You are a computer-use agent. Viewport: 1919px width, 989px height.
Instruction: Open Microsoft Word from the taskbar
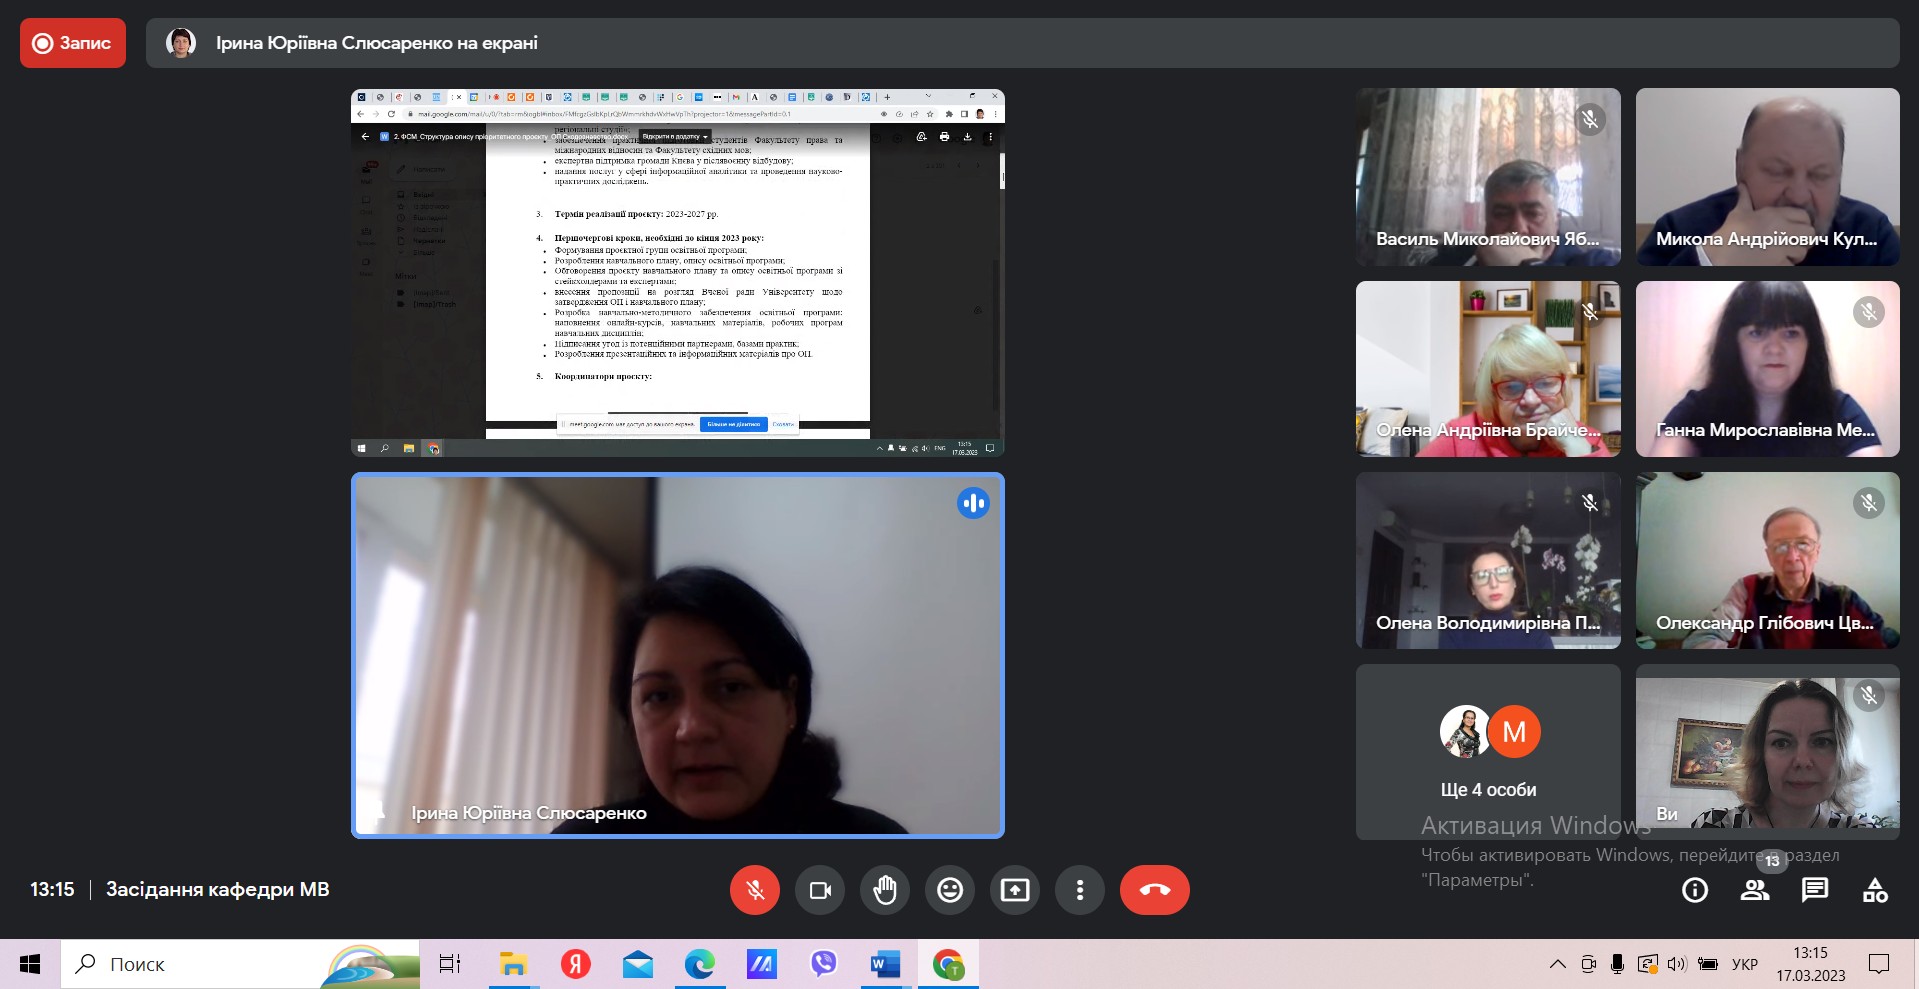coord(885,964)
